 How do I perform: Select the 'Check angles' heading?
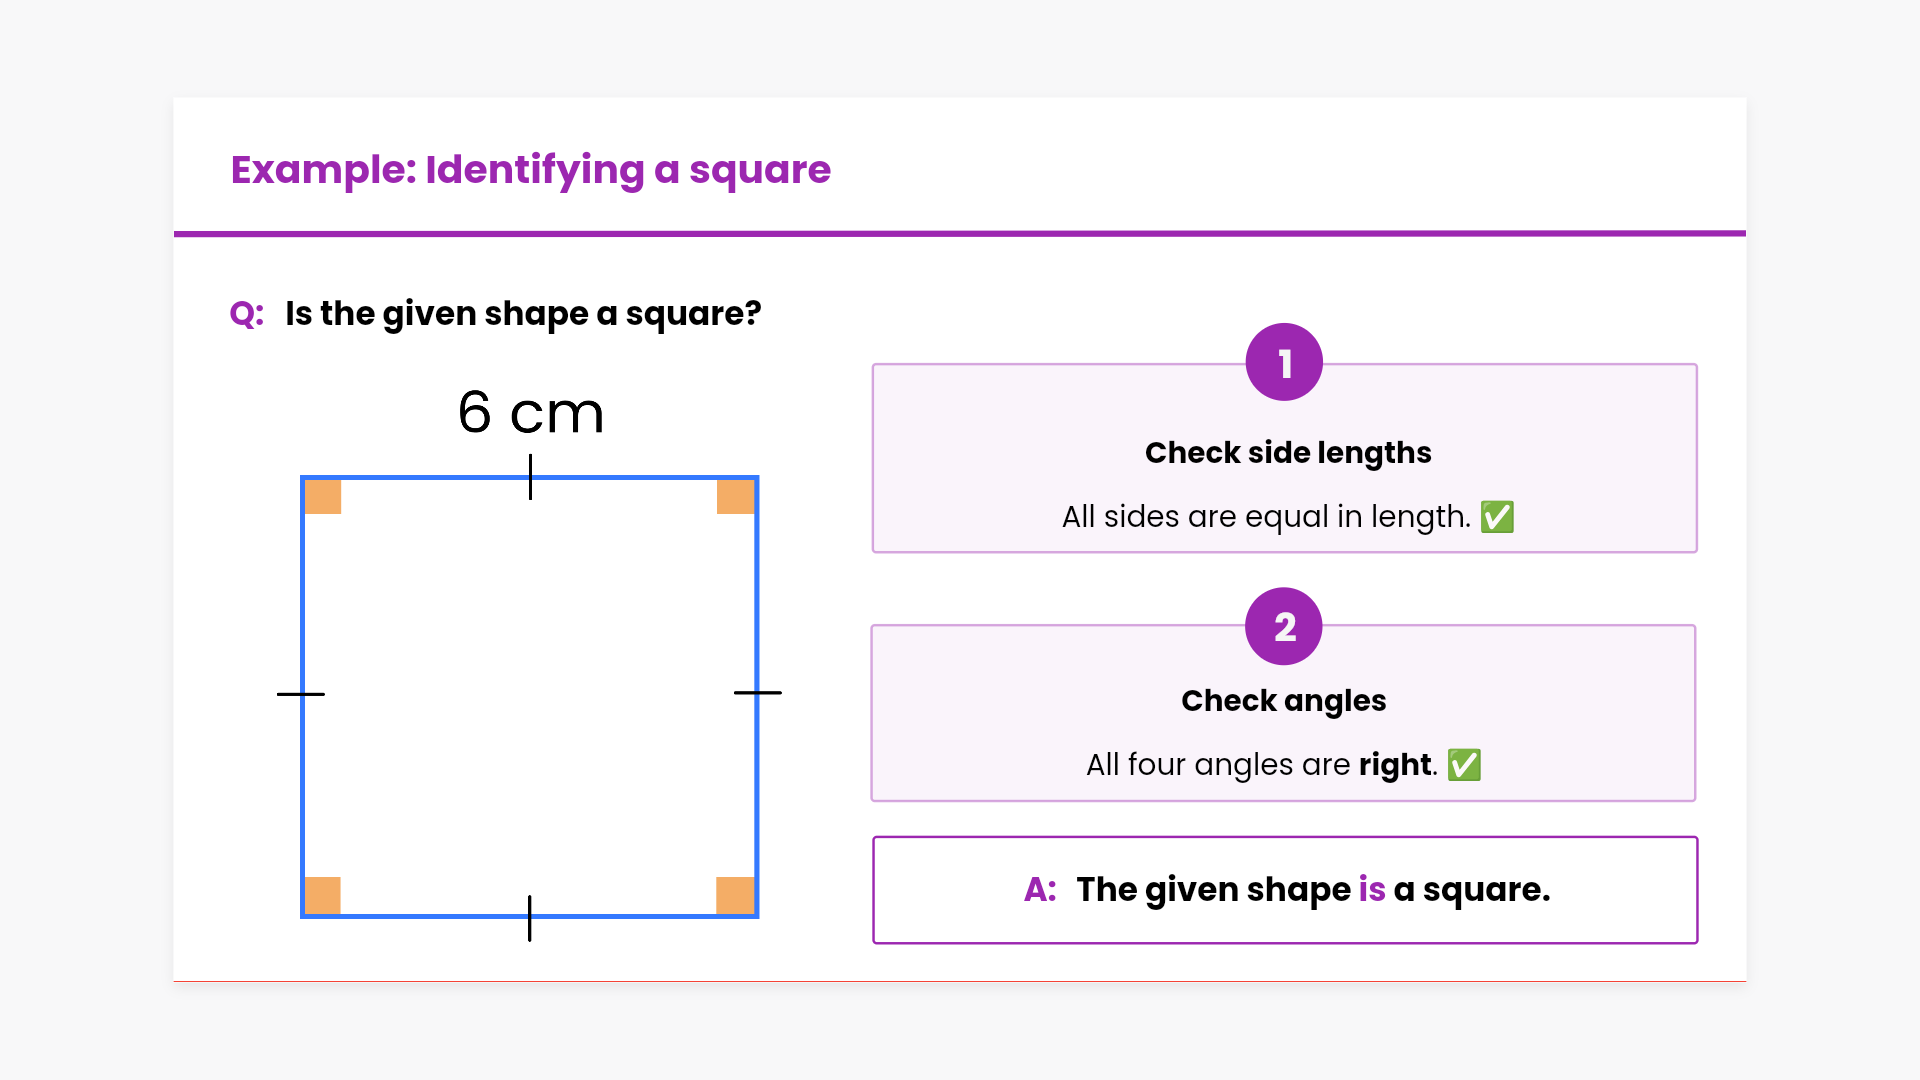tap(1284, 701)
